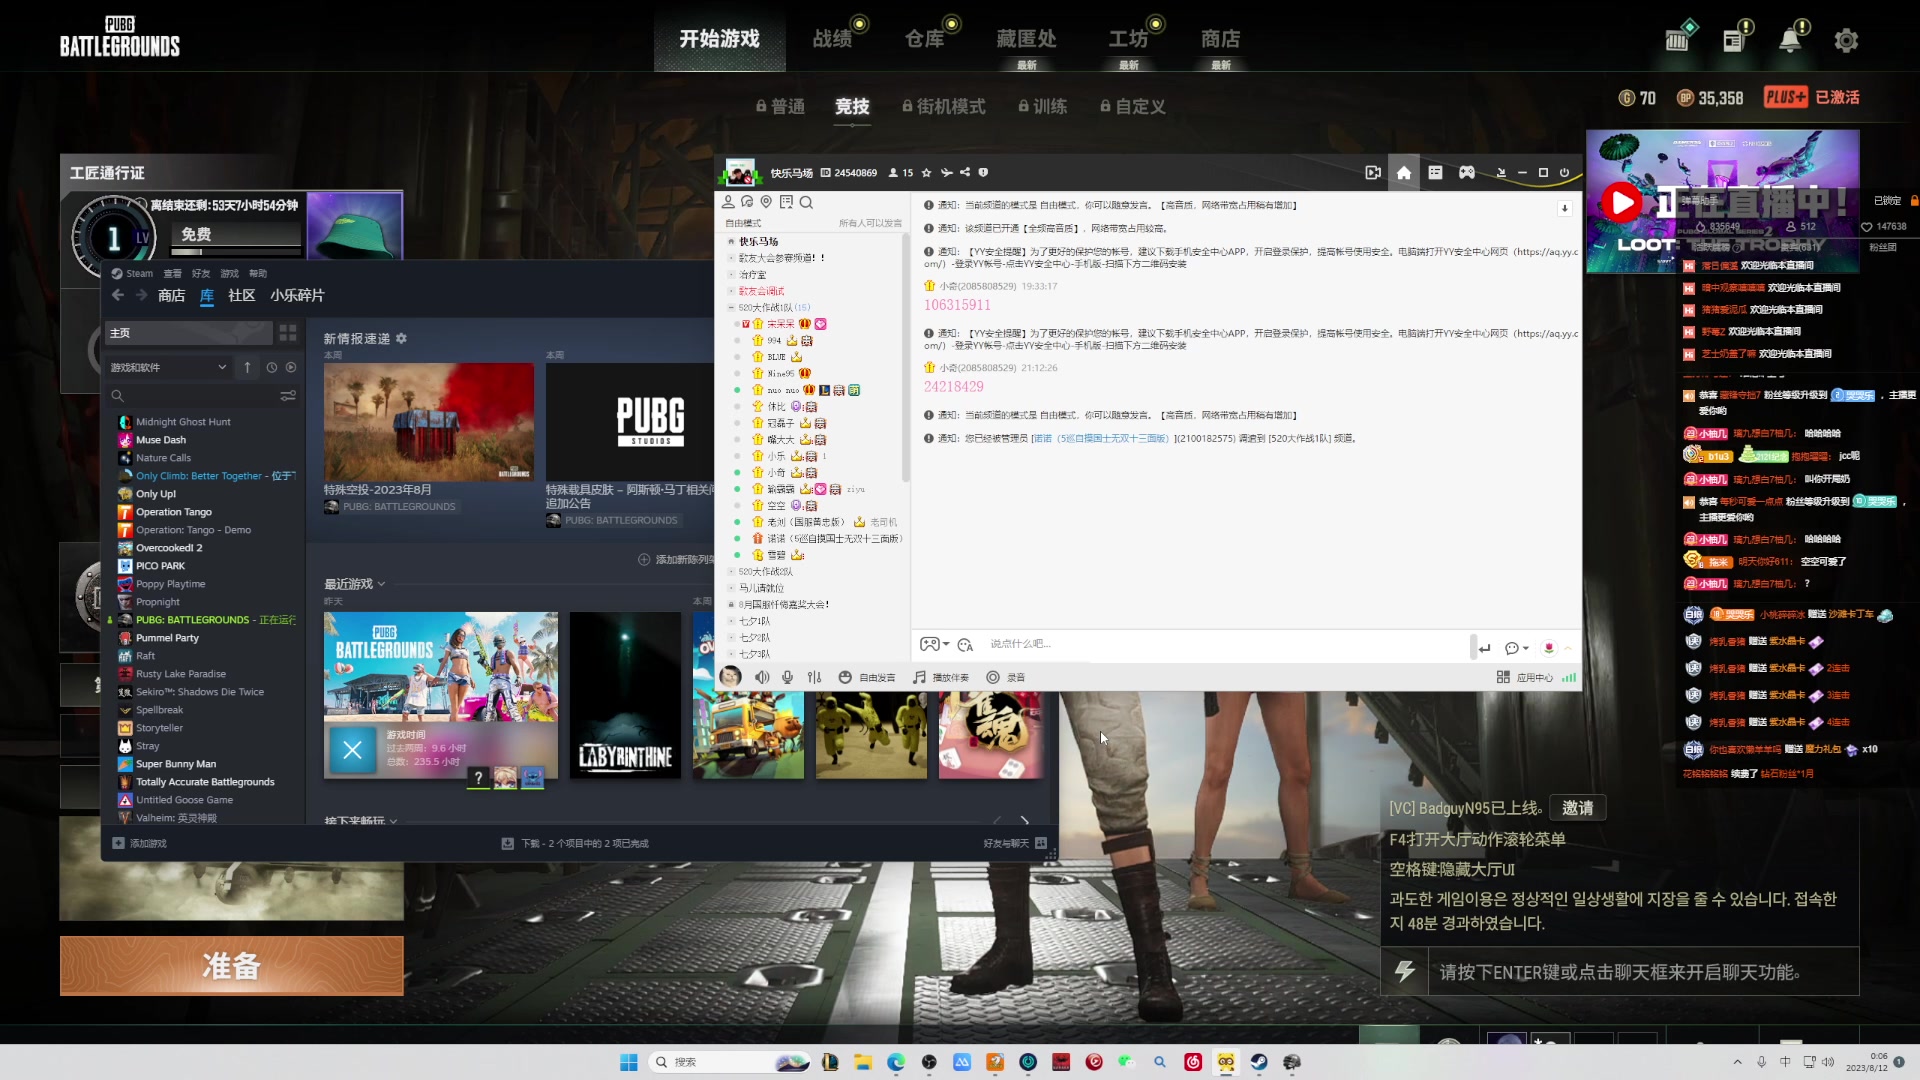Open YY channel search magnifier
Screen dimensions: 1920x1080
pyautogui.click(x=806, y=202)
